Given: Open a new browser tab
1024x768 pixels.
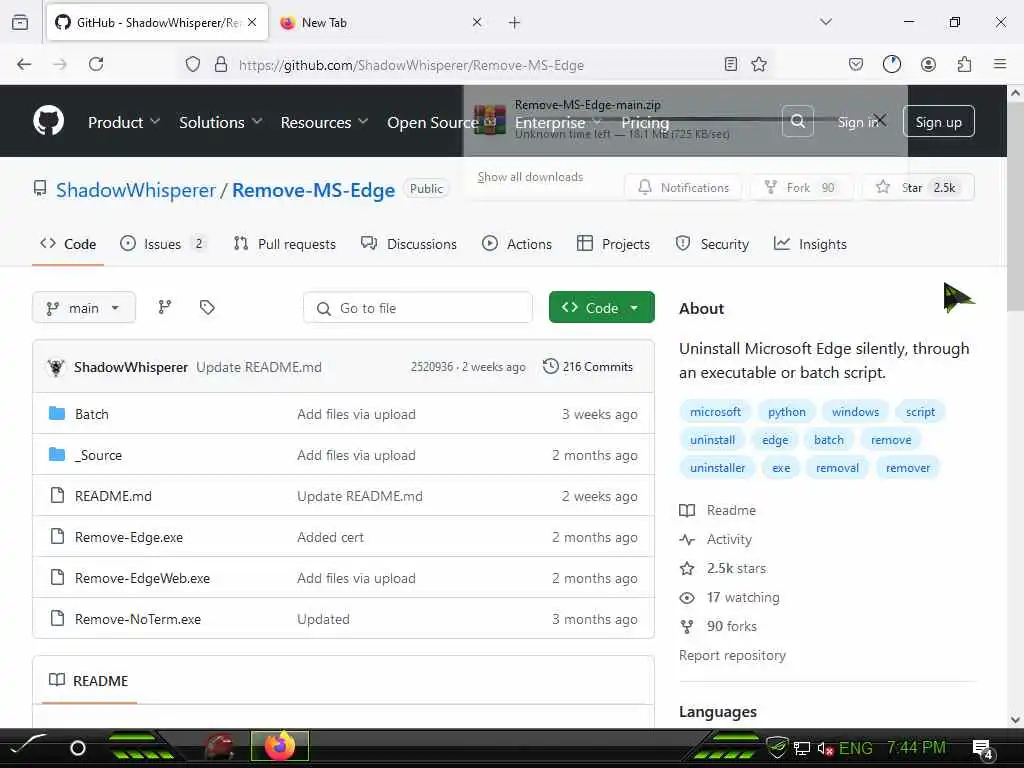Looking at the screenshot, I should click(514, 22).
